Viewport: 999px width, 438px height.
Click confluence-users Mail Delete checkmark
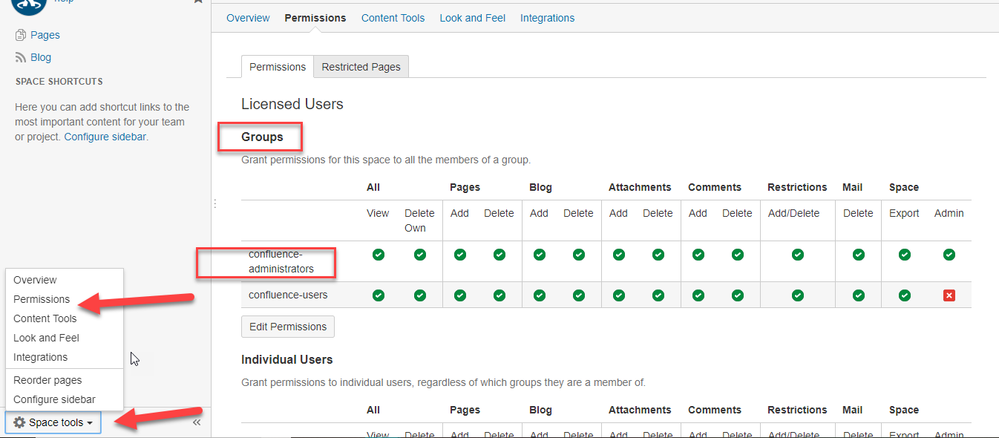pos(859,295)
